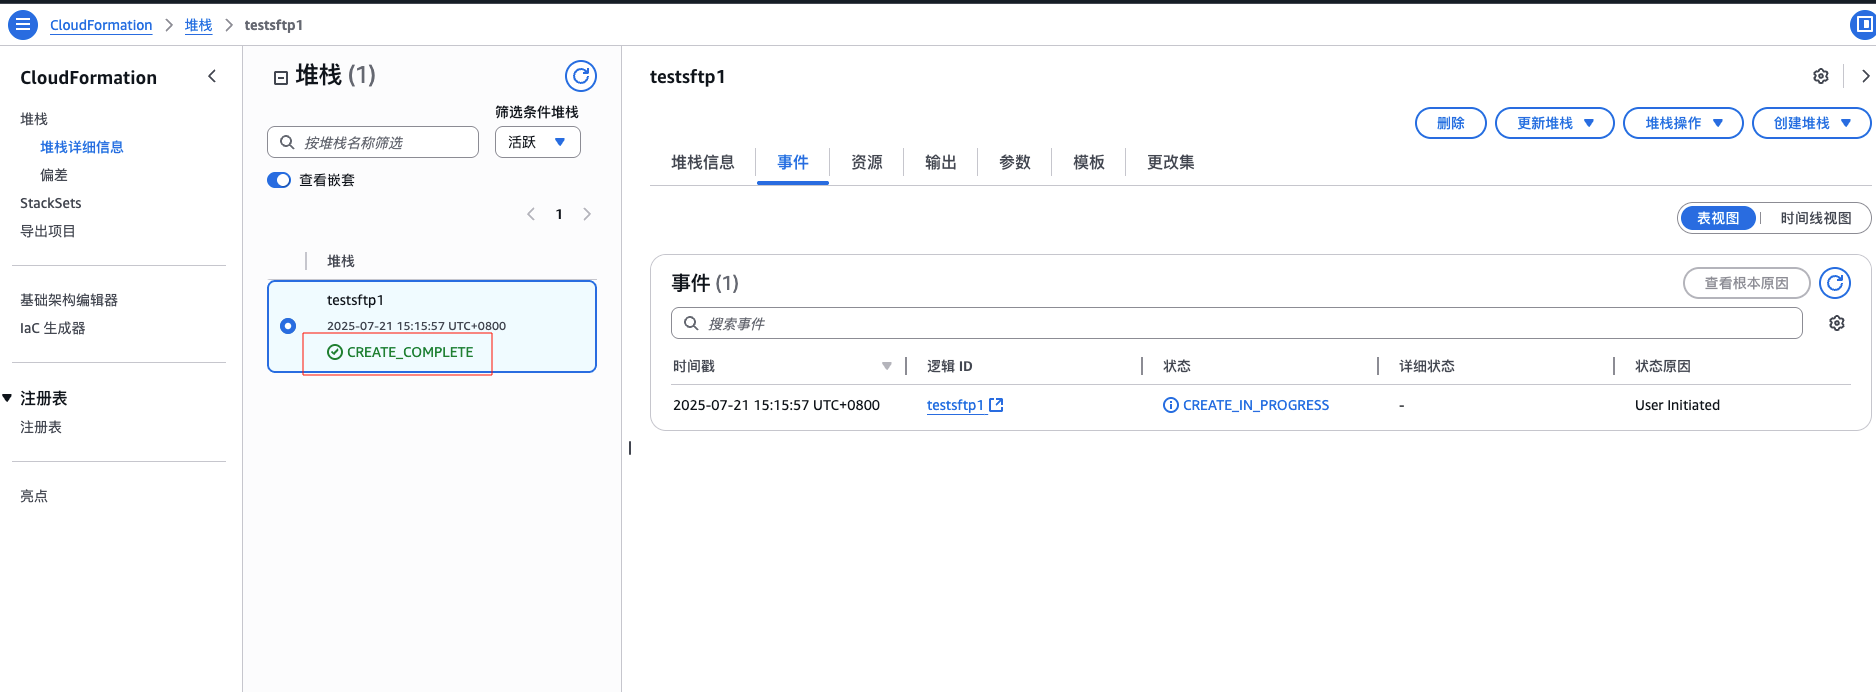Collapse the stacks panel square icon
Image resolution: width=1876 pixels, height=692 pixels.
pos(281,77)
